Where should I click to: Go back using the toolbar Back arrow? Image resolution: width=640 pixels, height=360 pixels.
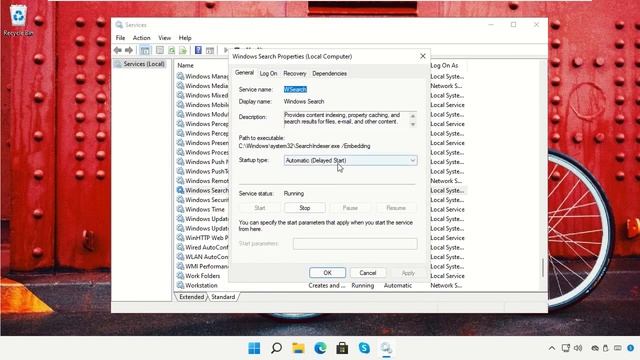118,50
